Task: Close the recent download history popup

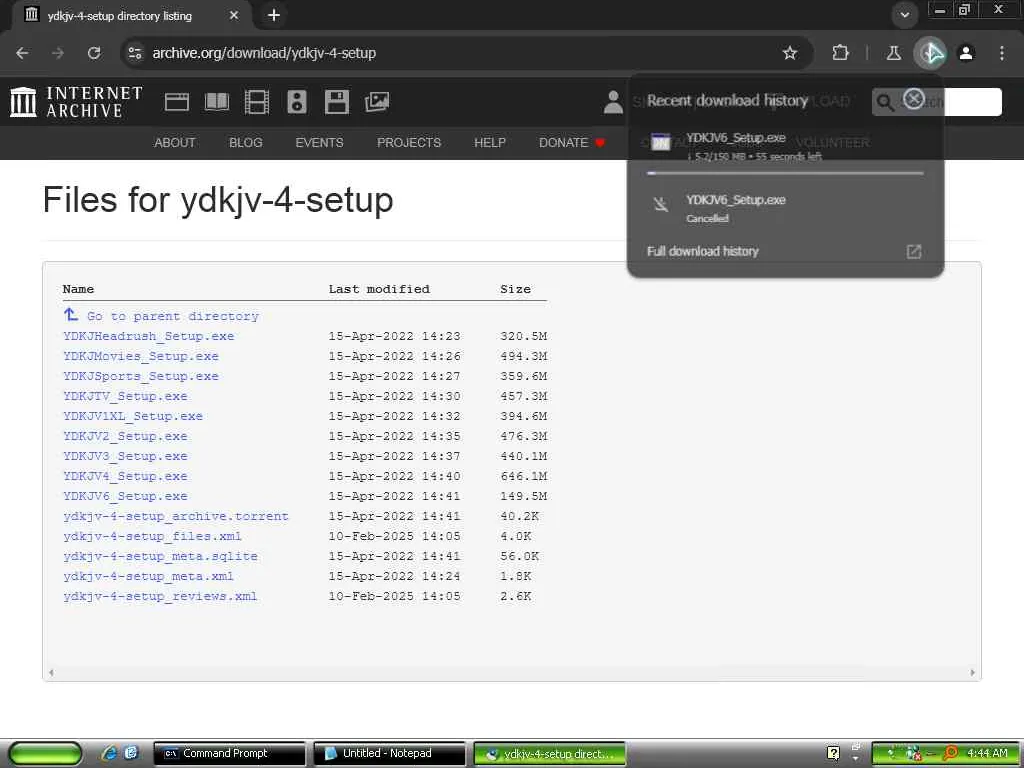Action: pyautogui.click(x=914, y=99)
